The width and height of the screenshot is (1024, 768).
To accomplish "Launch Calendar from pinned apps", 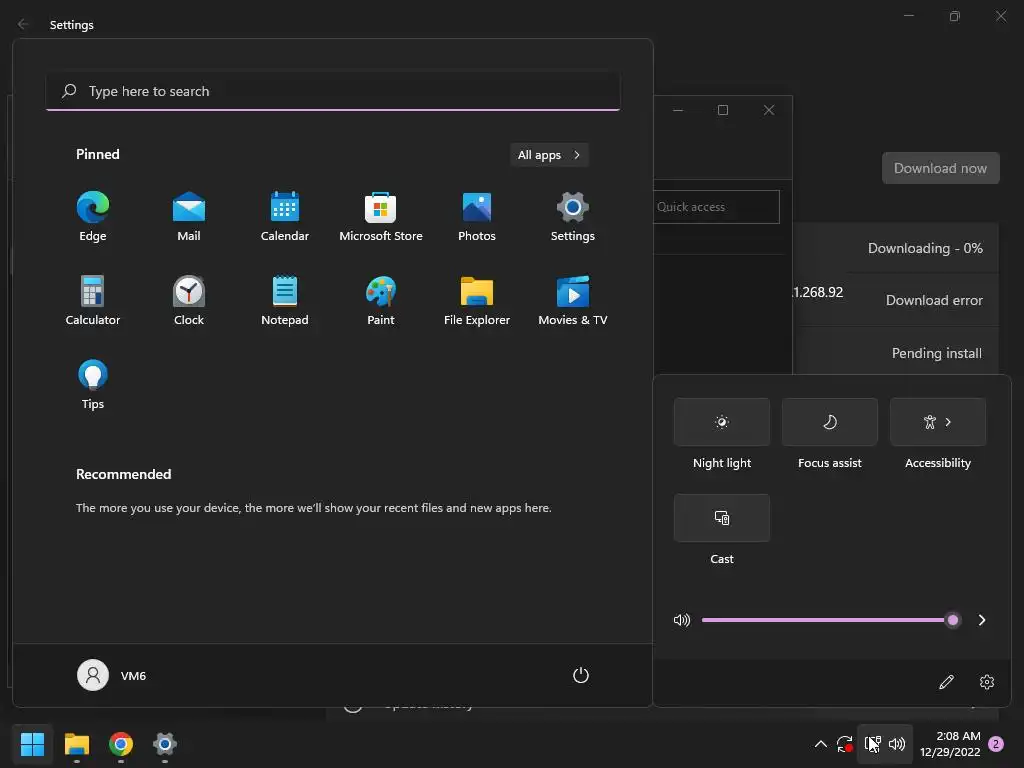I will [285, 217].
